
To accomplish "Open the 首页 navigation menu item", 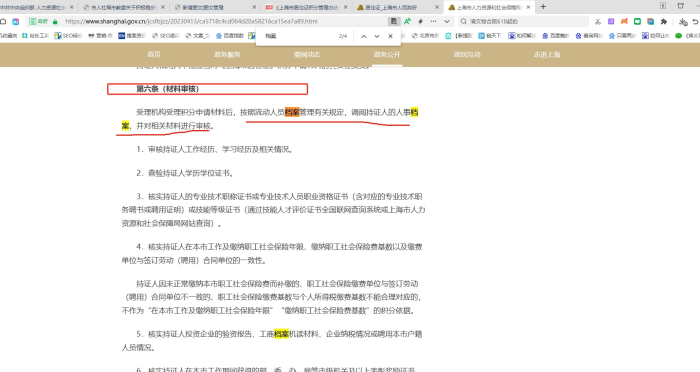I will tap(154, 54).
